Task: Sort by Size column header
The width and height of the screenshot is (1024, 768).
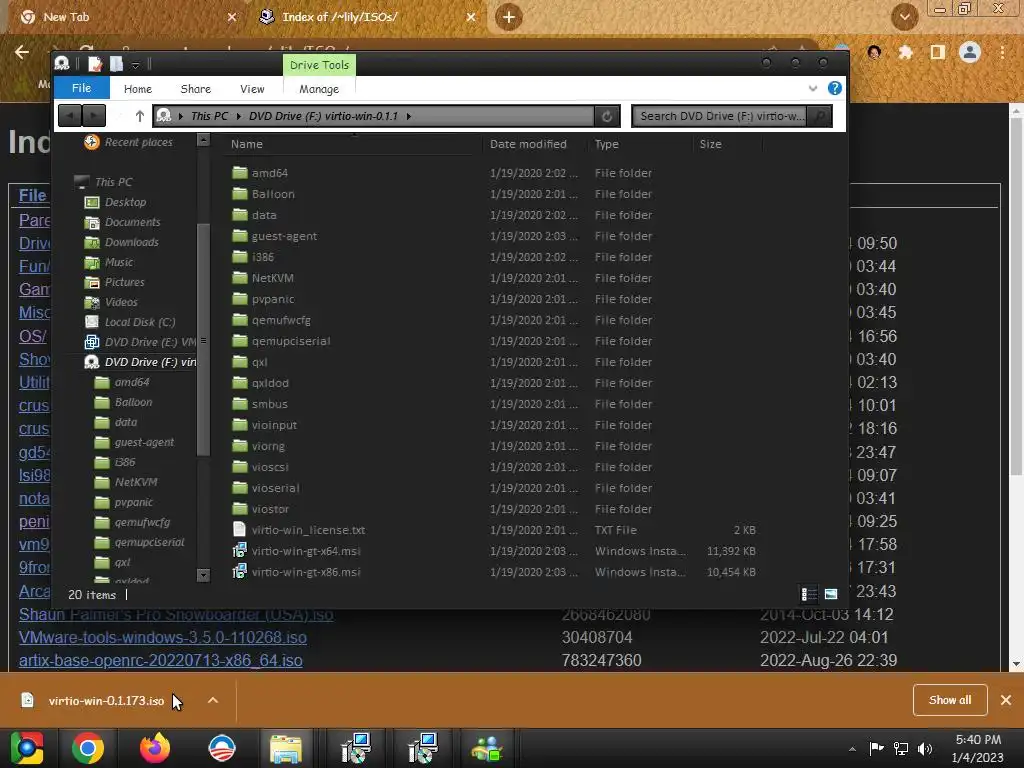Action: coord(711,144)
